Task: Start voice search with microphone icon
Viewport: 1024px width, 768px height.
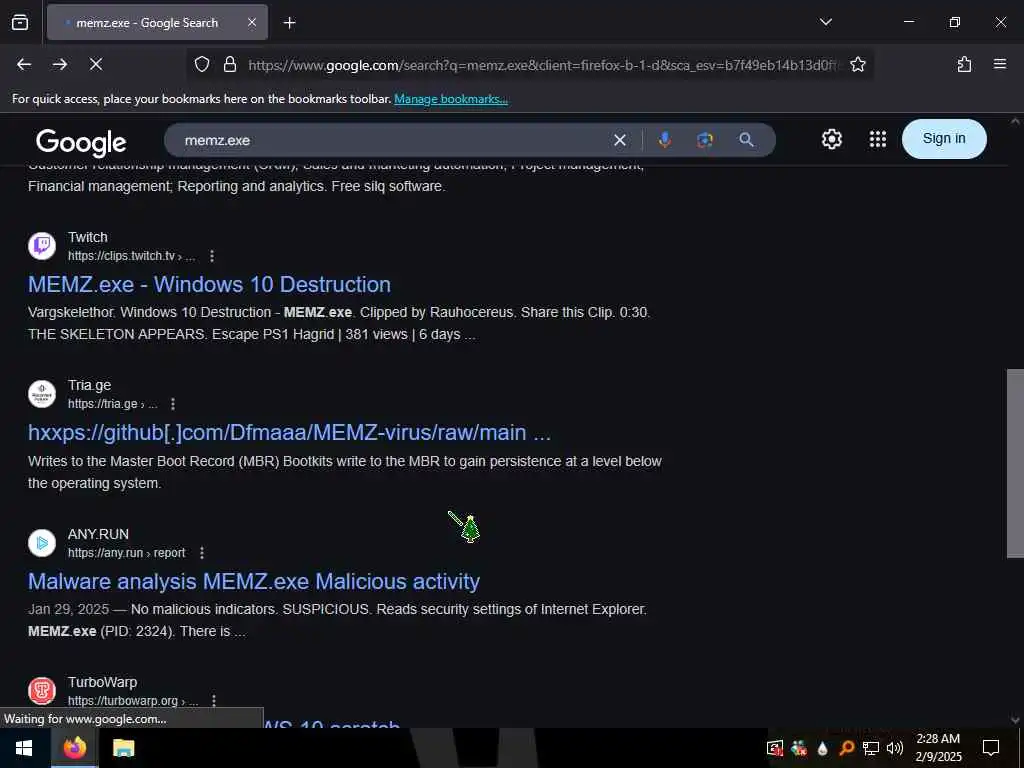Action: coord(665,140)
